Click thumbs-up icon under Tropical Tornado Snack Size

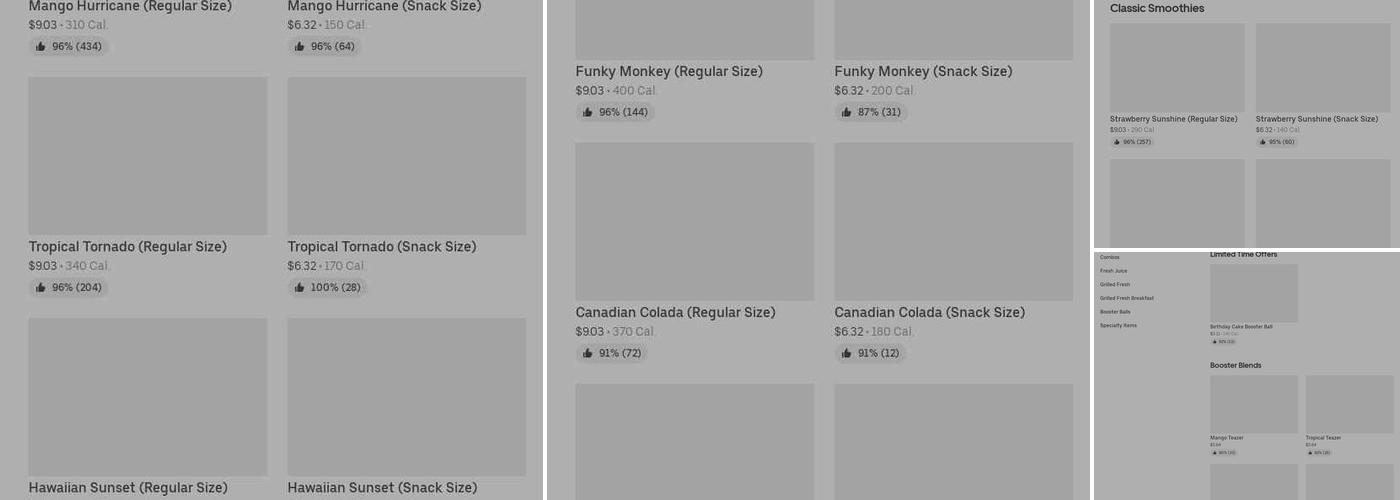point(299,288)
